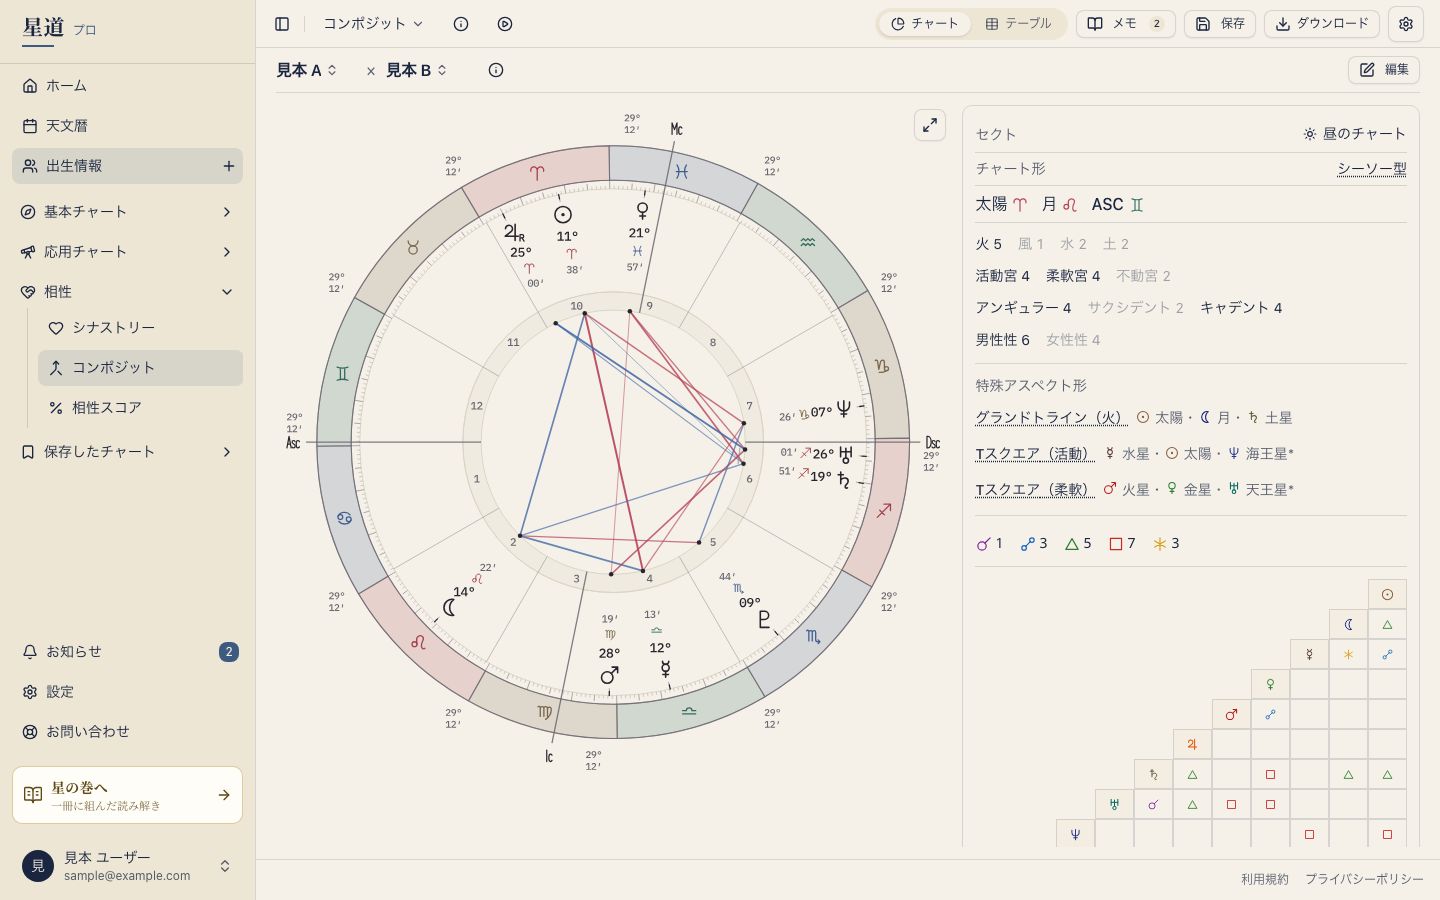This screenshot has height=900, width=1440.
Task: Click the Uranus glyph in aspect grid
Action: coord(1114,804)
